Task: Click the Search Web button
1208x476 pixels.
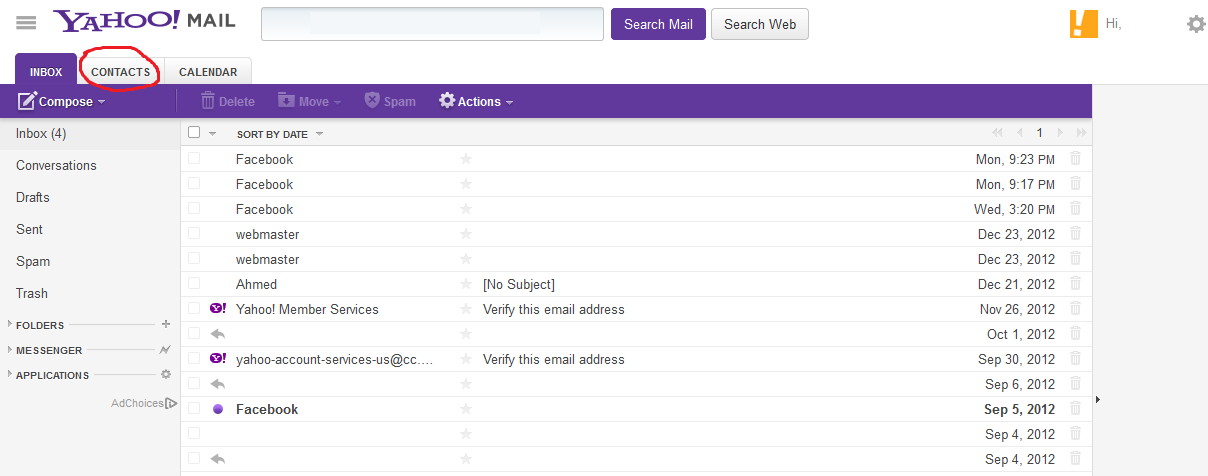Action: point(760,24)
